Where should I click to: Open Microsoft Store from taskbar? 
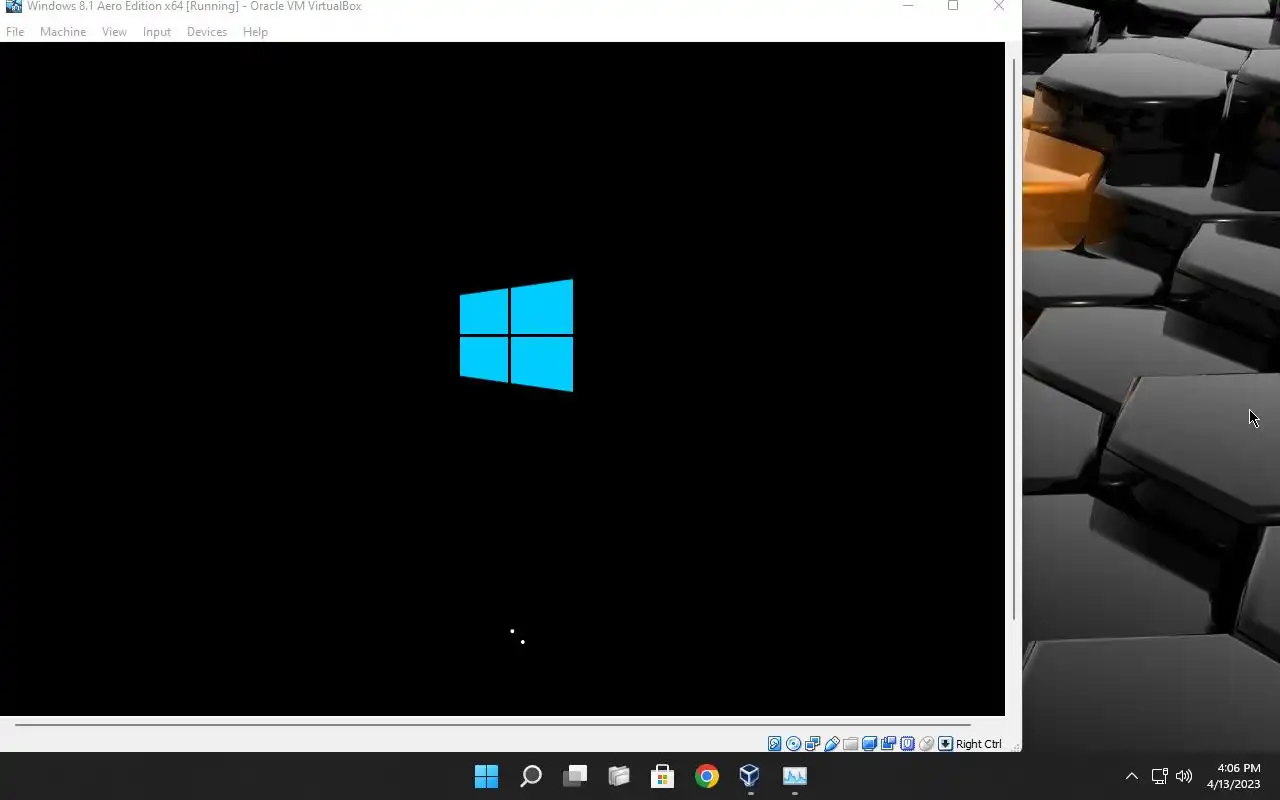tap(662, 776)
